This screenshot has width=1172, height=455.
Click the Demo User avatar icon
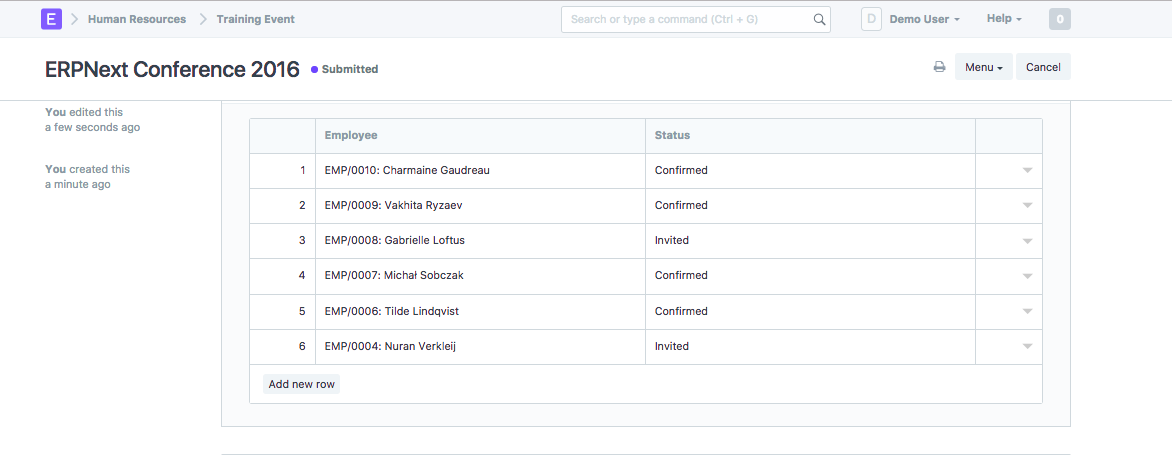click(x=871, y=19)
